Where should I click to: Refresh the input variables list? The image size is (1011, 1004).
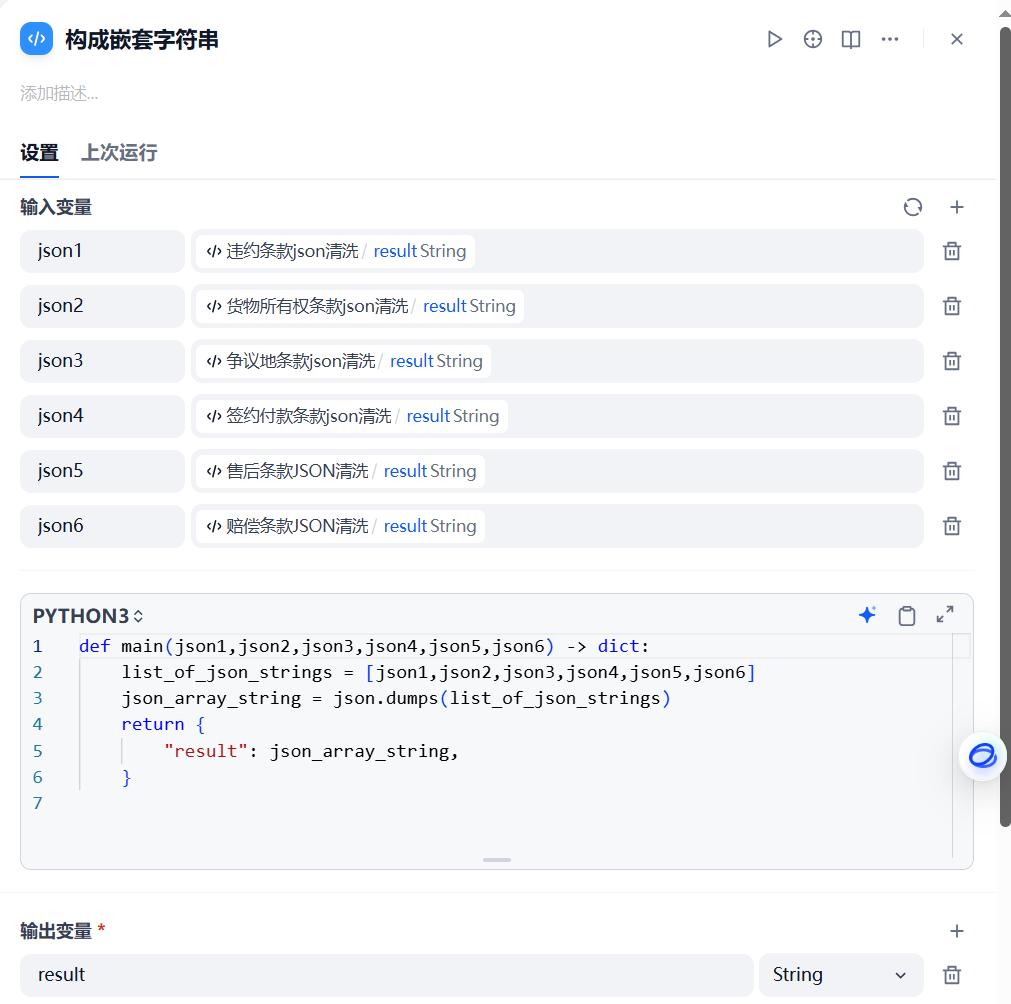pos(913,207)
